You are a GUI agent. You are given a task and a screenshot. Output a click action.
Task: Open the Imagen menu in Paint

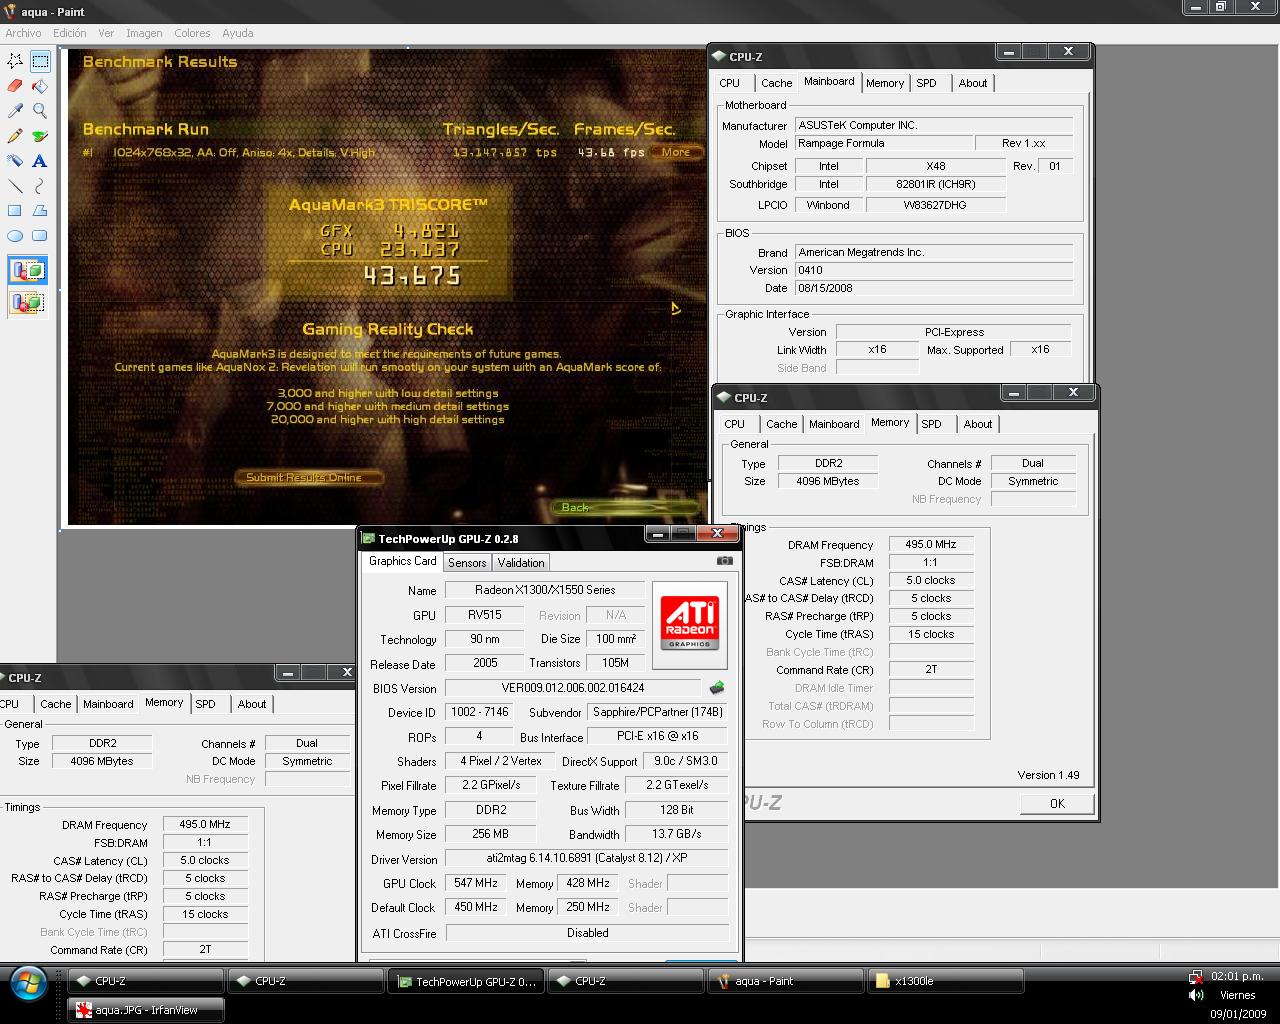tap(144, 33)
